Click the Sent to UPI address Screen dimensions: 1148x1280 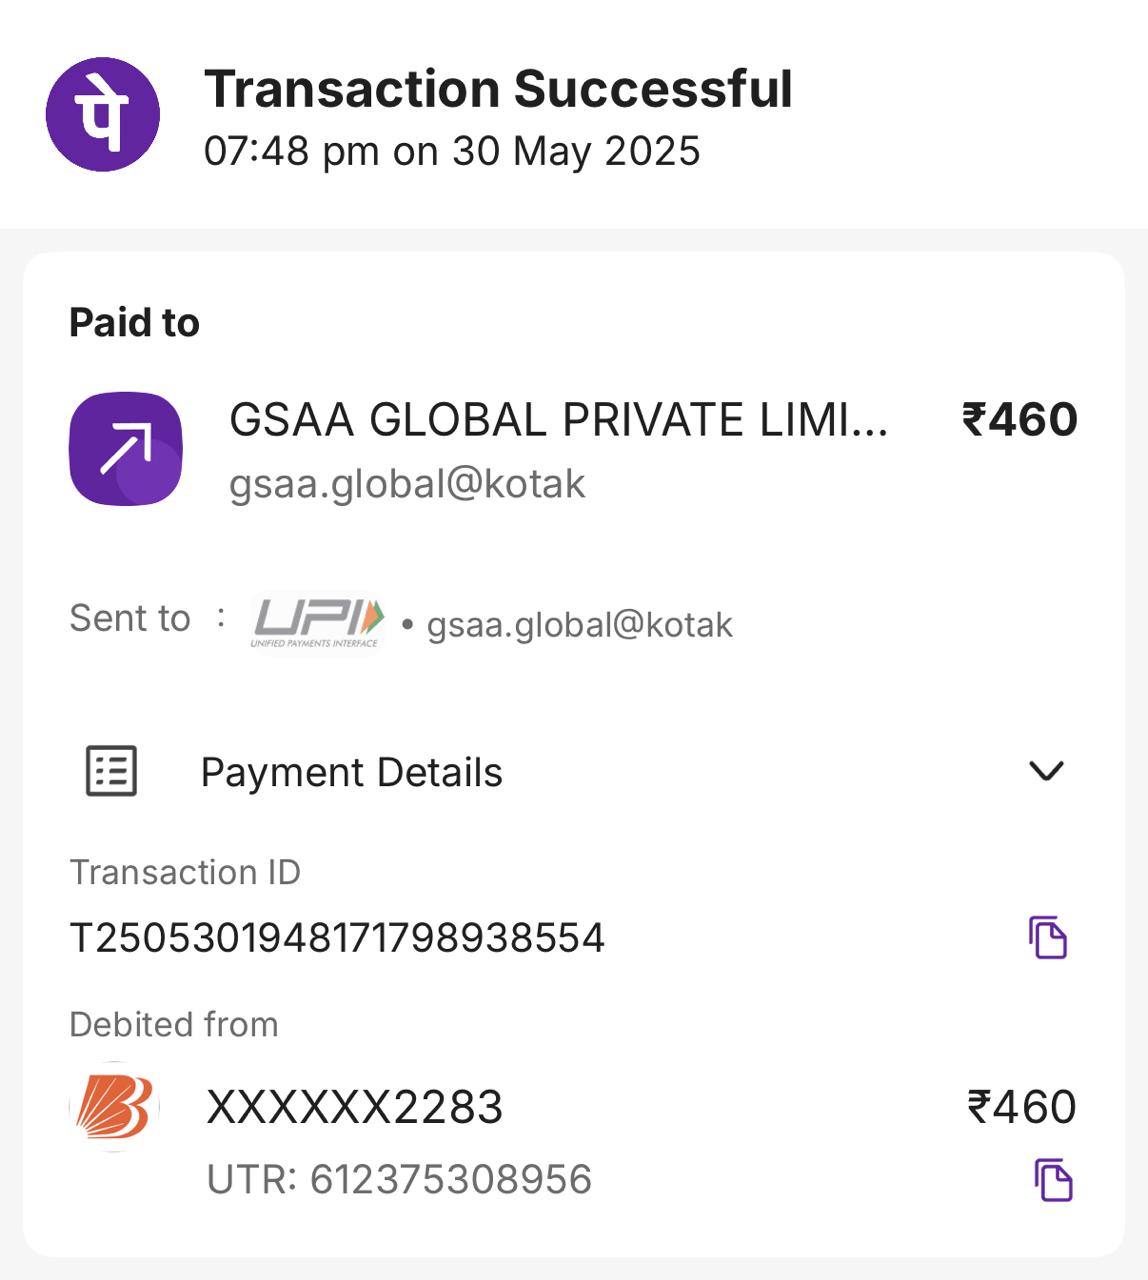(579, 625)
